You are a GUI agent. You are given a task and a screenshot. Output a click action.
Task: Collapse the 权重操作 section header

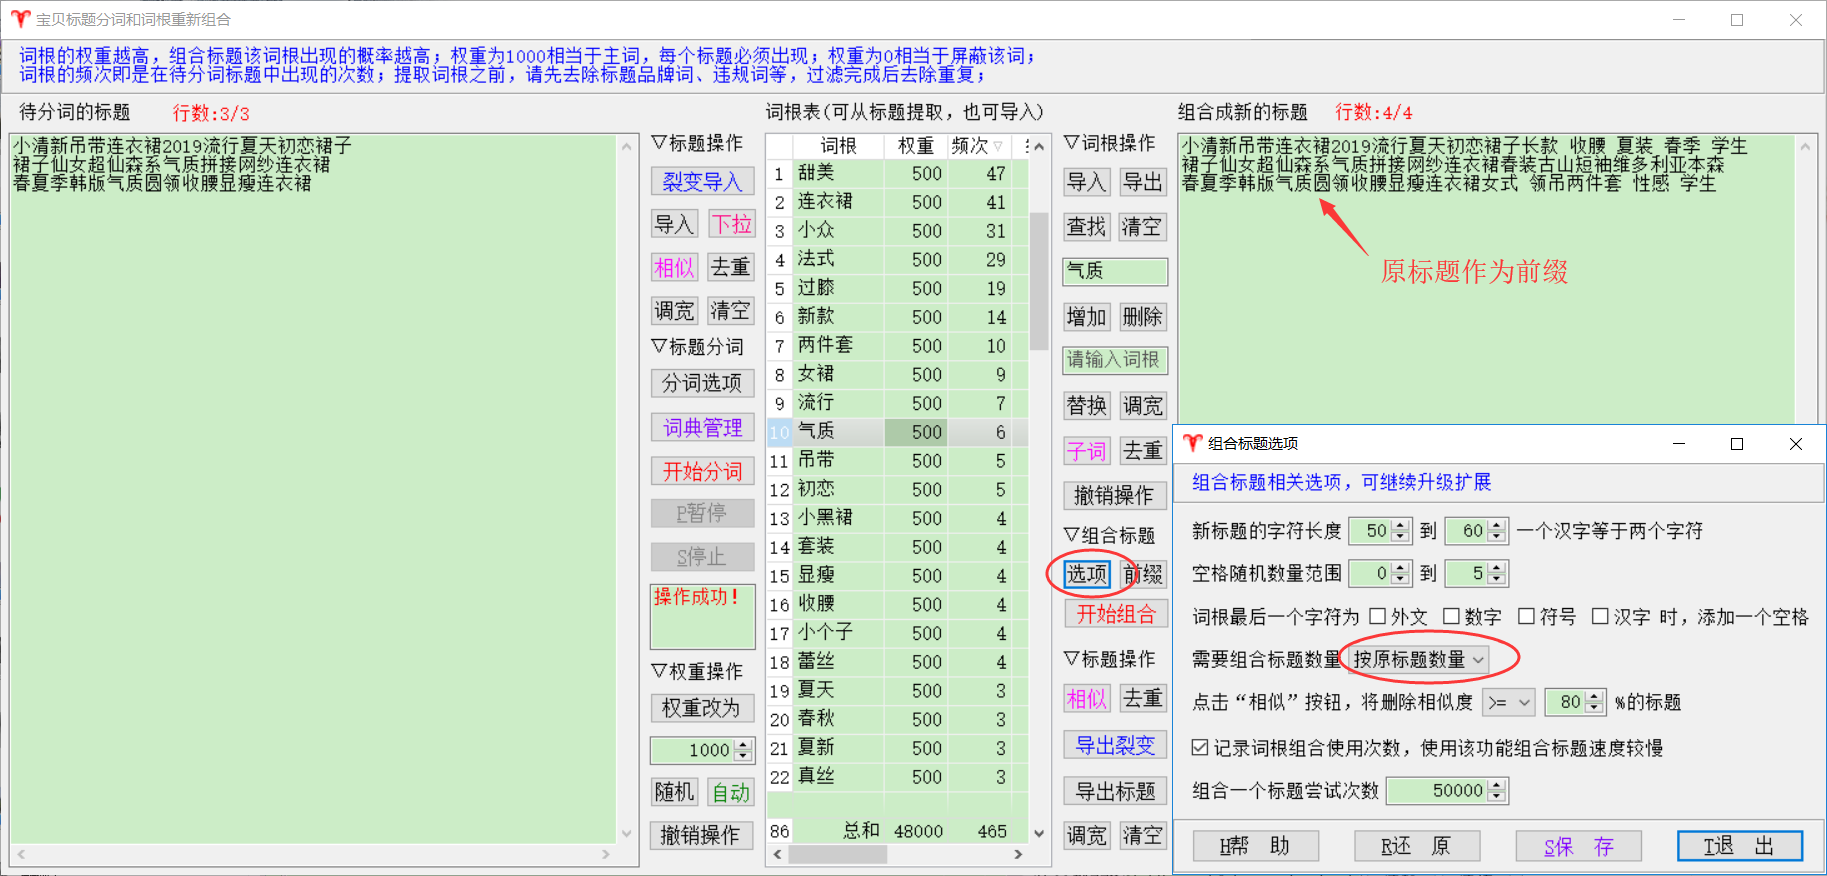(x=697, y=671)
